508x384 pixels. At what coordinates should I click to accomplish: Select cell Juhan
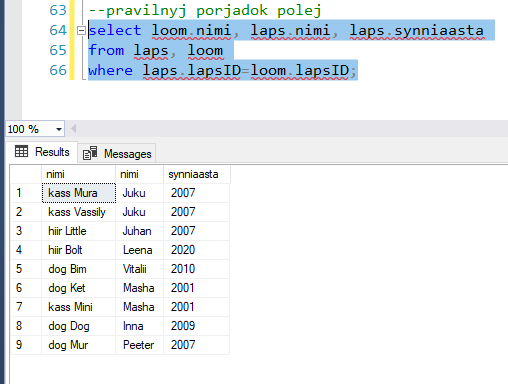[x=139, y=231]
